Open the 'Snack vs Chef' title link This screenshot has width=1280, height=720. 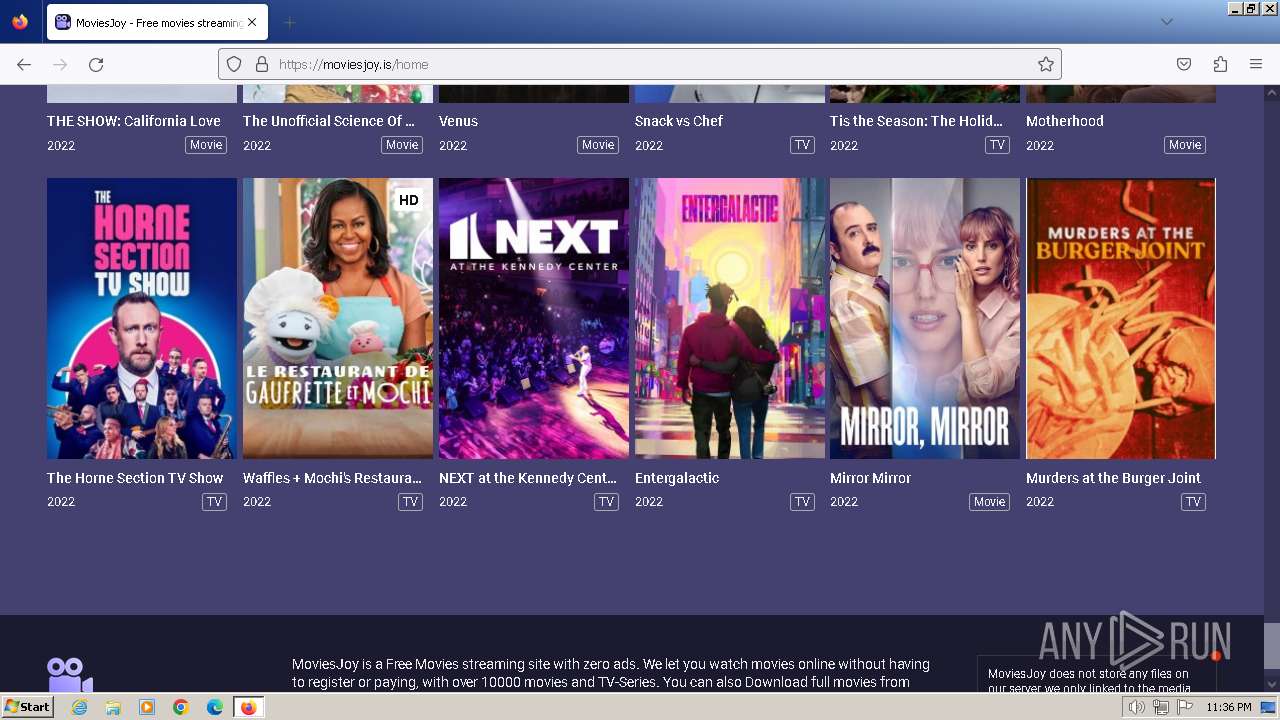(679, 121)
